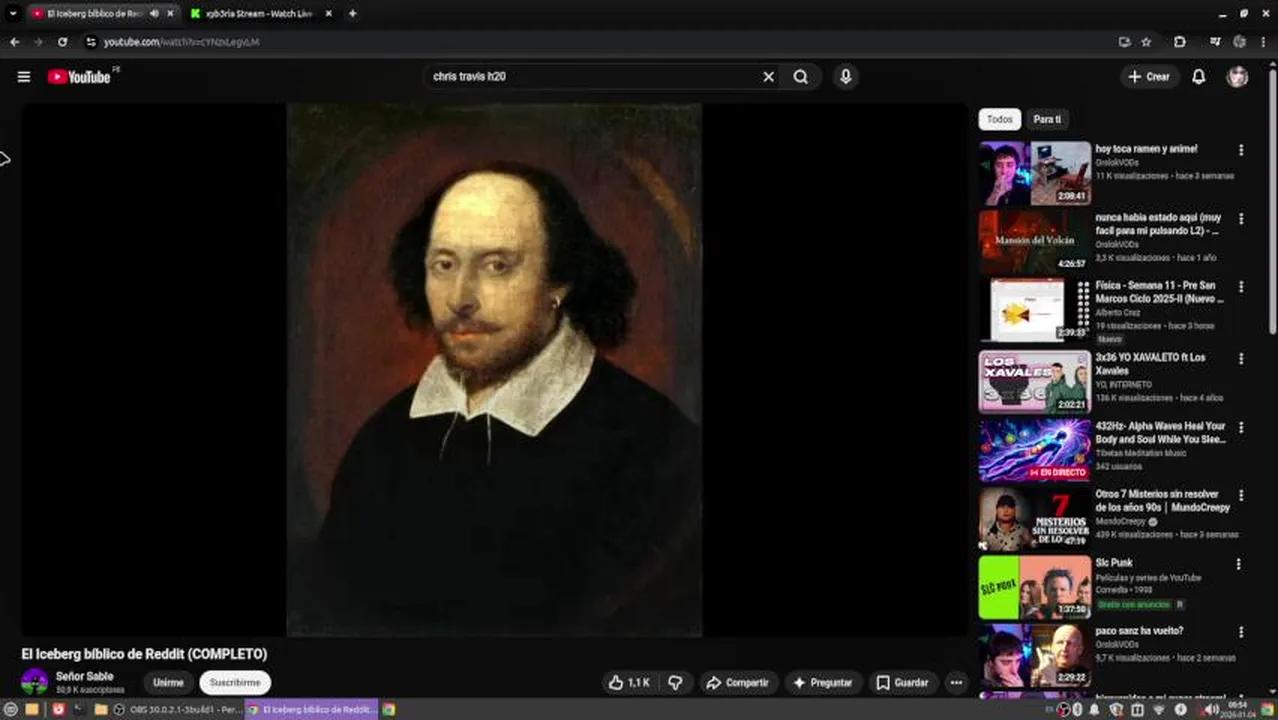Click the browser address bar URL
Screen dimensions: 1278x720
tap(182, 42)
